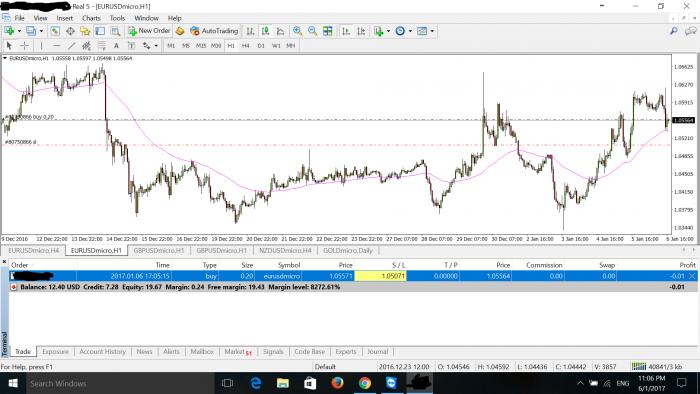
Task: Open the Default profile selector in status bar
Action: click(325, 367)
